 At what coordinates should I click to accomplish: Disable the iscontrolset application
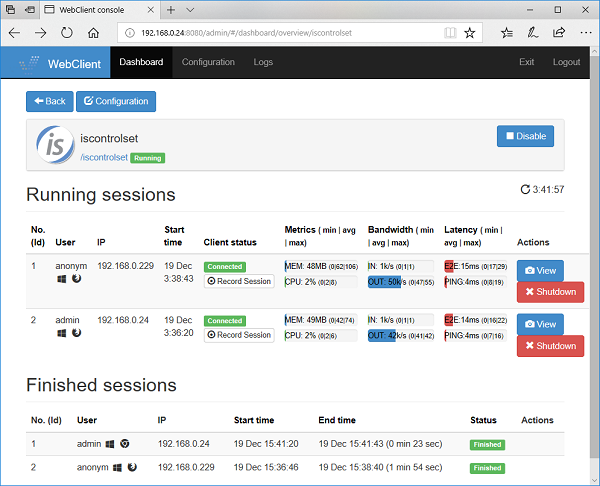click(x=525, y=136)
